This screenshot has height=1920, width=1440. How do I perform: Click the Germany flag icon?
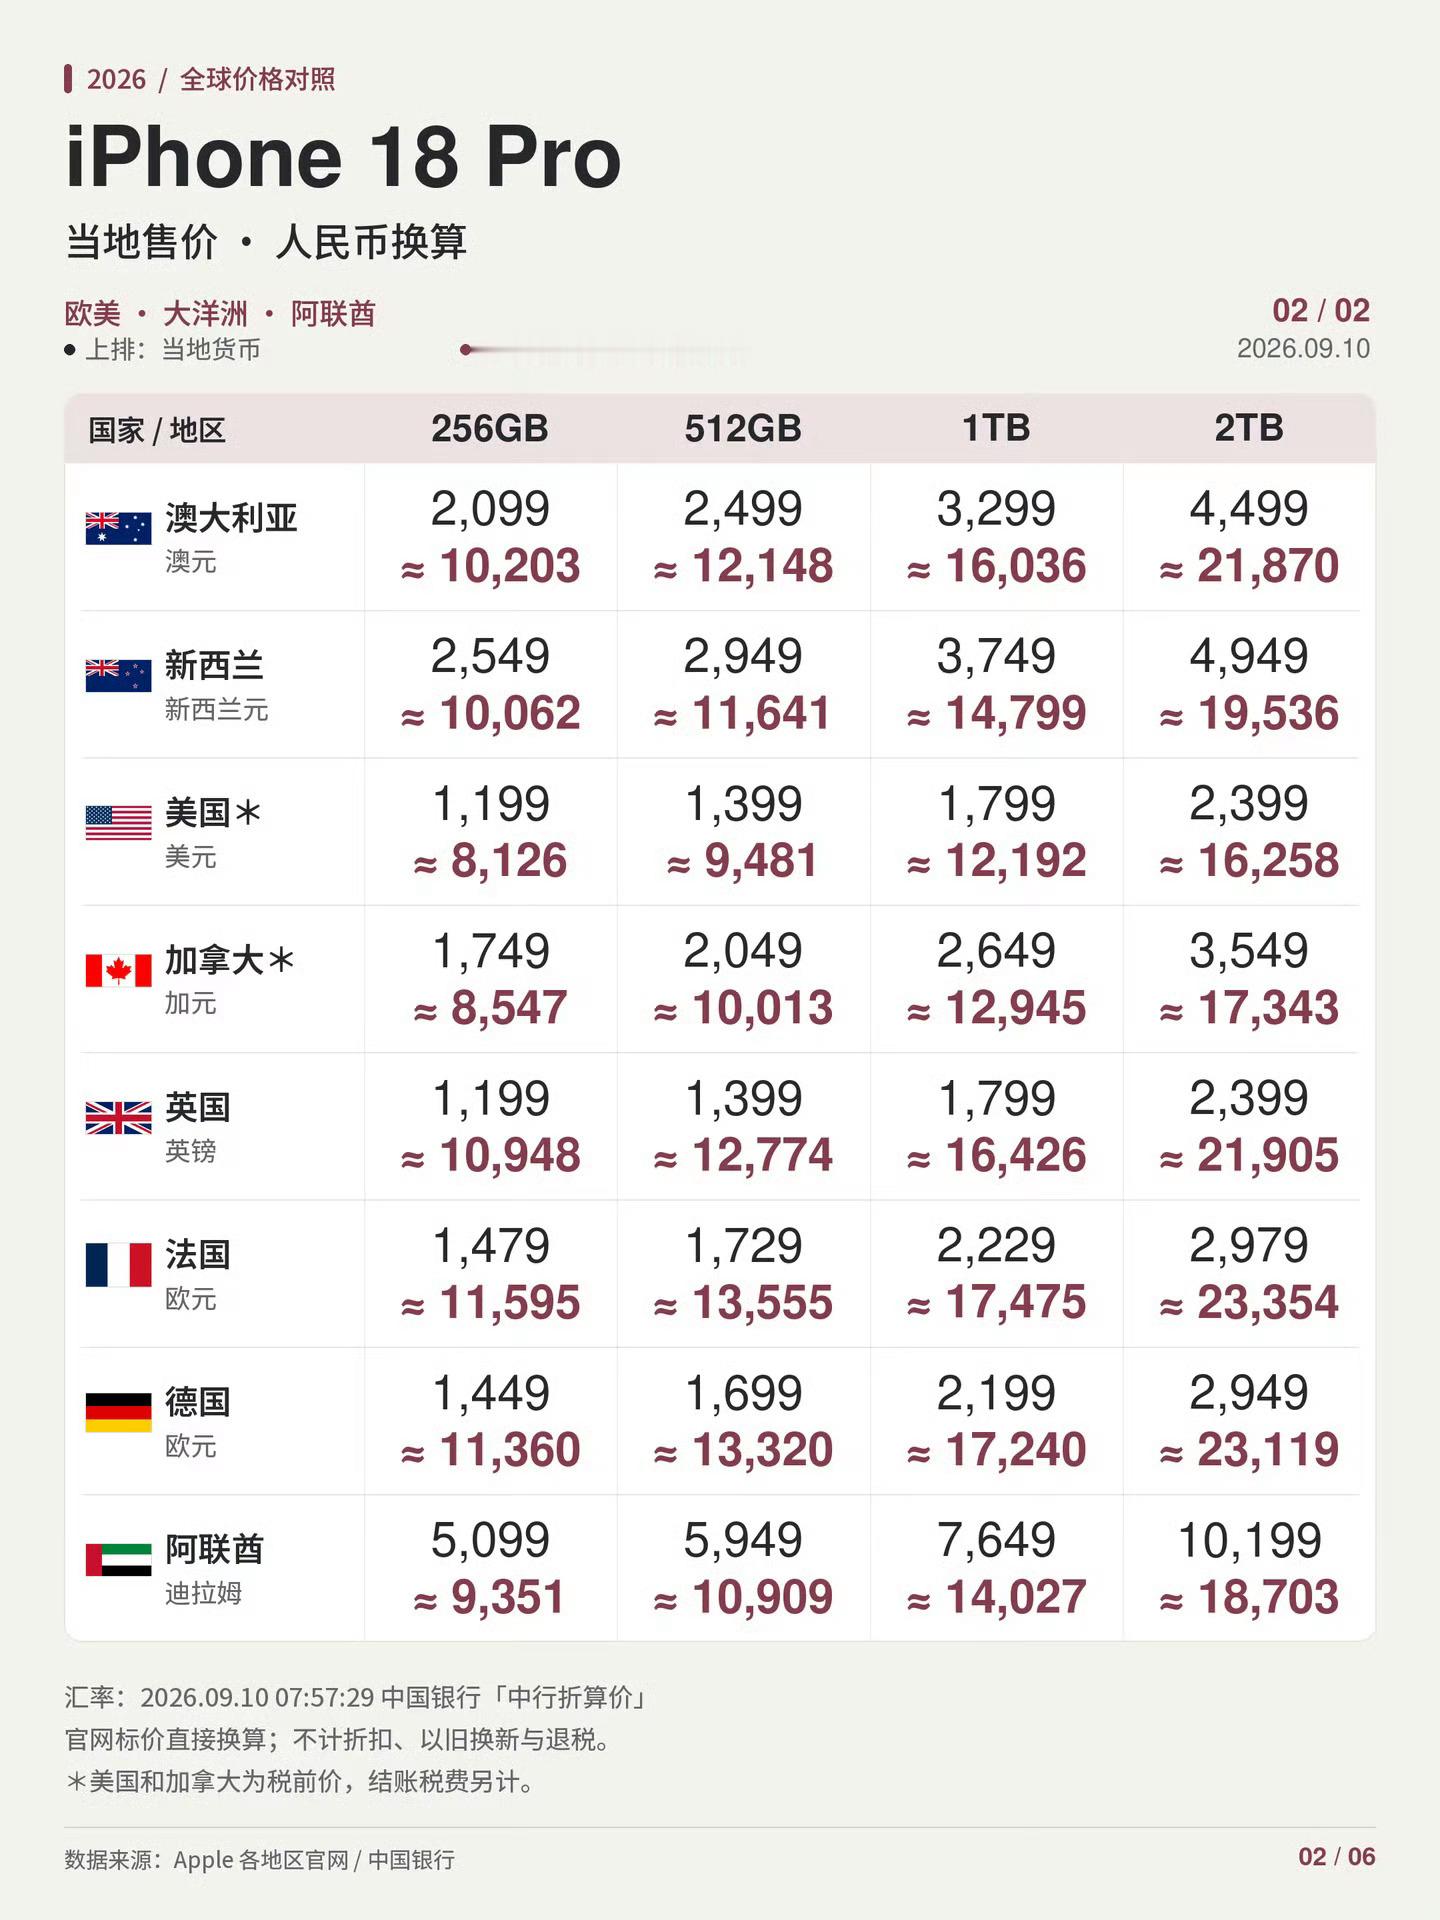(x=118, y=1412)
